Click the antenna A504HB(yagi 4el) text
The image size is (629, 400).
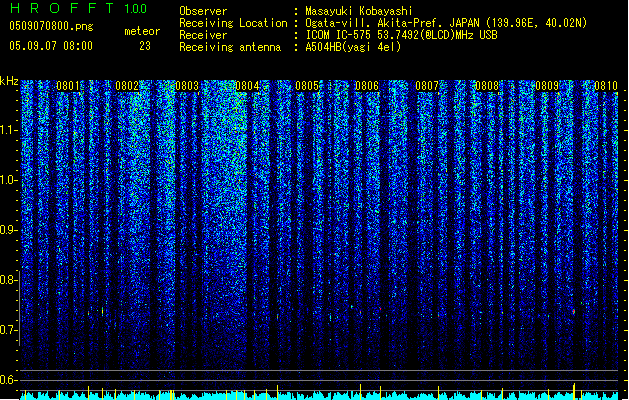point(353,47)
